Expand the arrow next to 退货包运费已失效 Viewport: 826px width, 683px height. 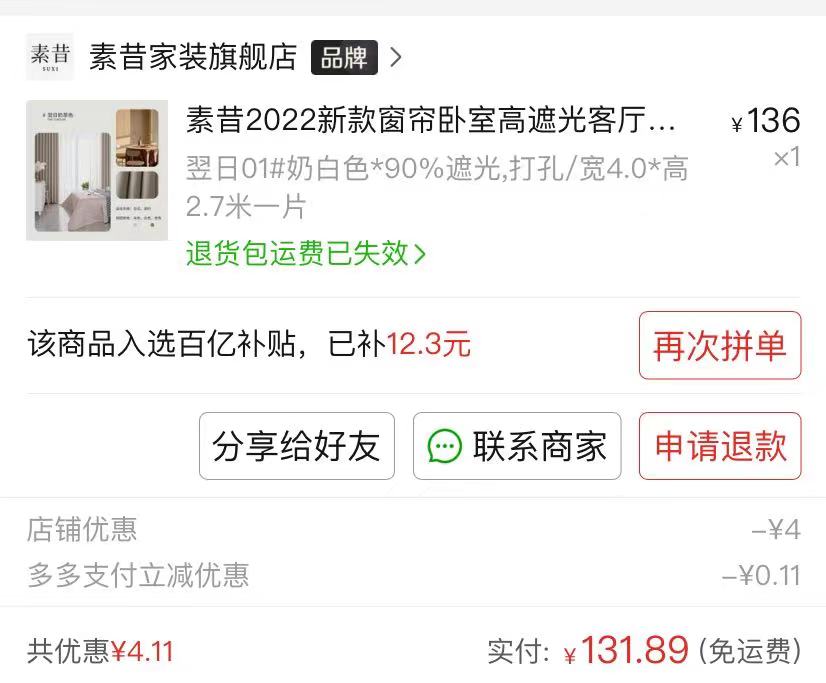[420, 254]
